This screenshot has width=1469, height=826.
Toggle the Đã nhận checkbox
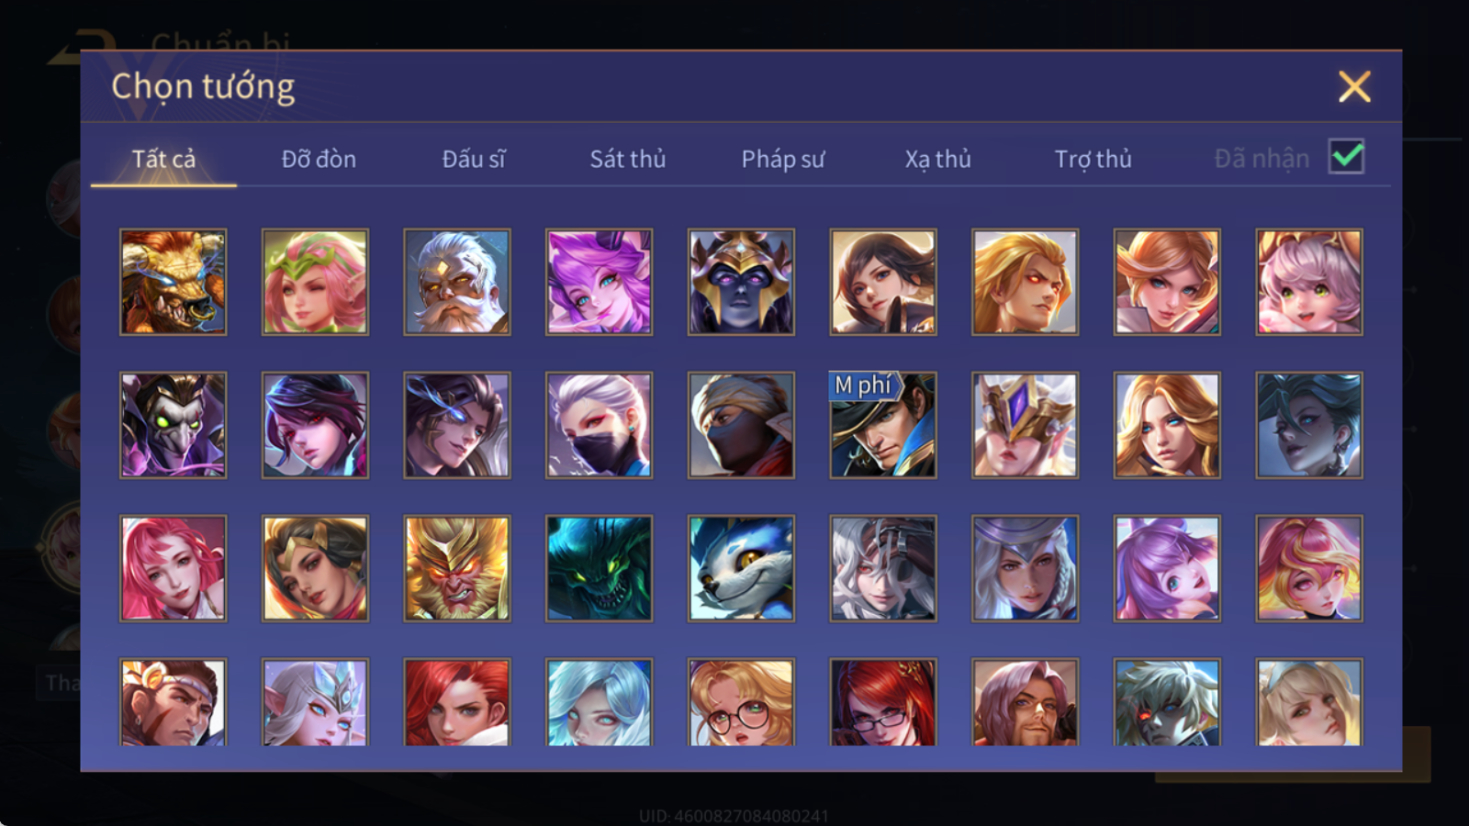click(1346, 157)
